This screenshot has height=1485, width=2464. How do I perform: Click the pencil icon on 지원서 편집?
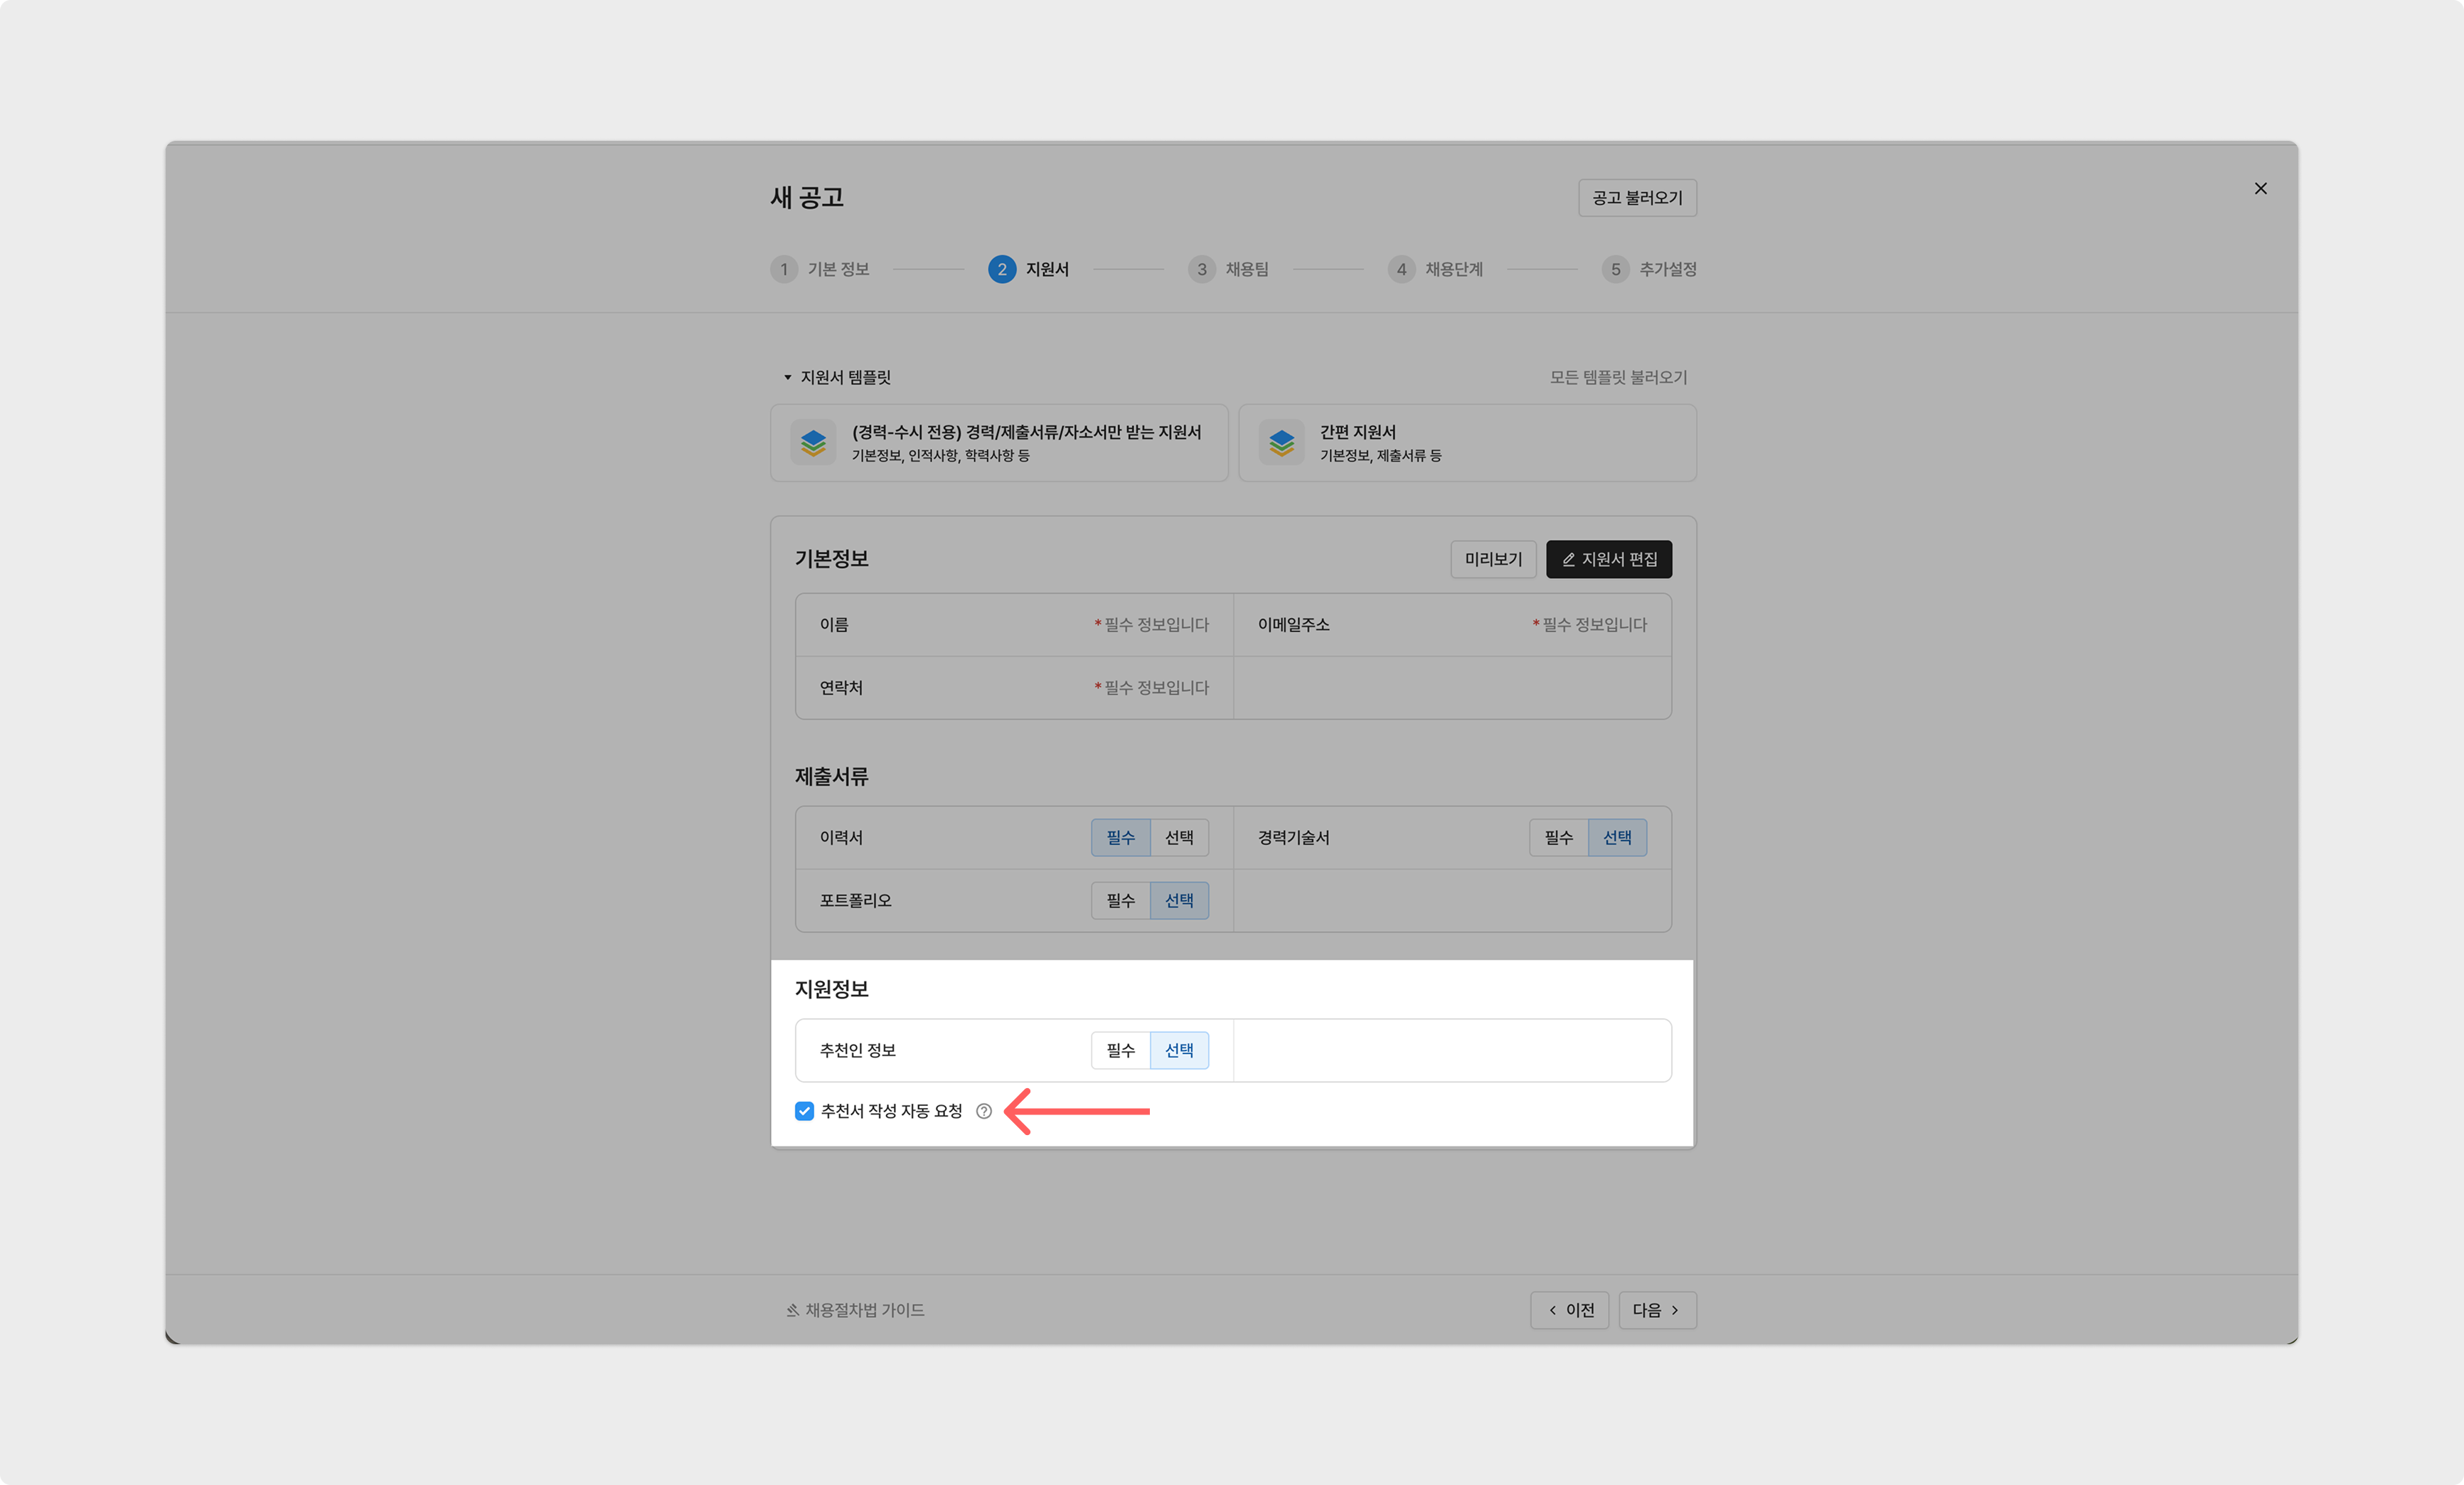1568,559
